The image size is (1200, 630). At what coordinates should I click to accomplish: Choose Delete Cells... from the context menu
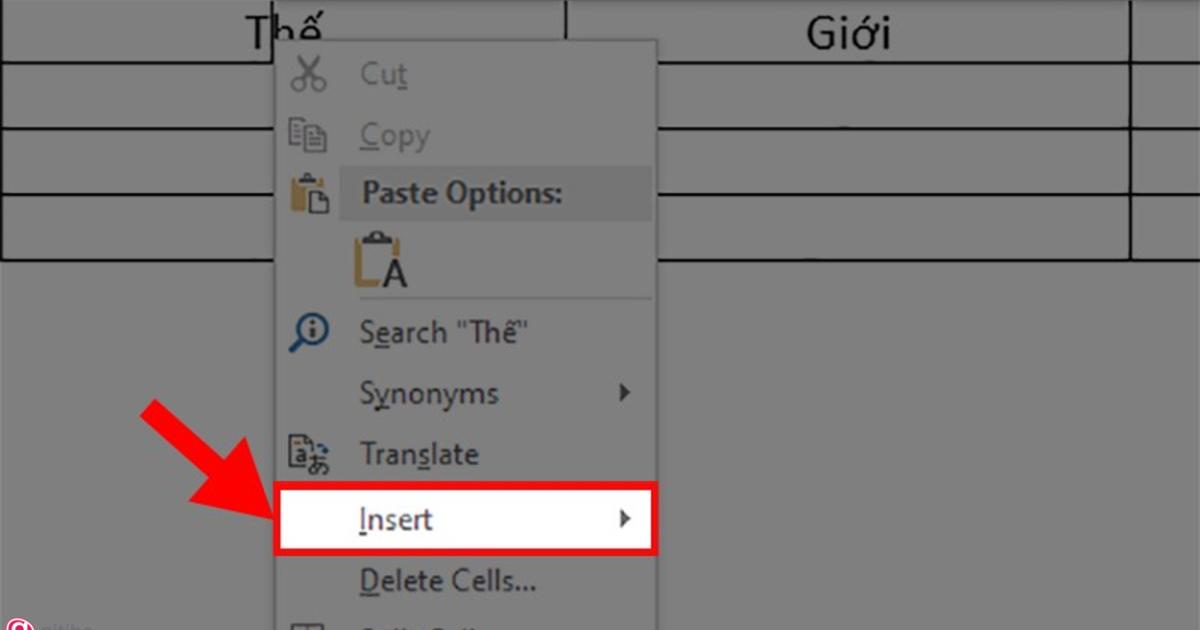[447, 580]
